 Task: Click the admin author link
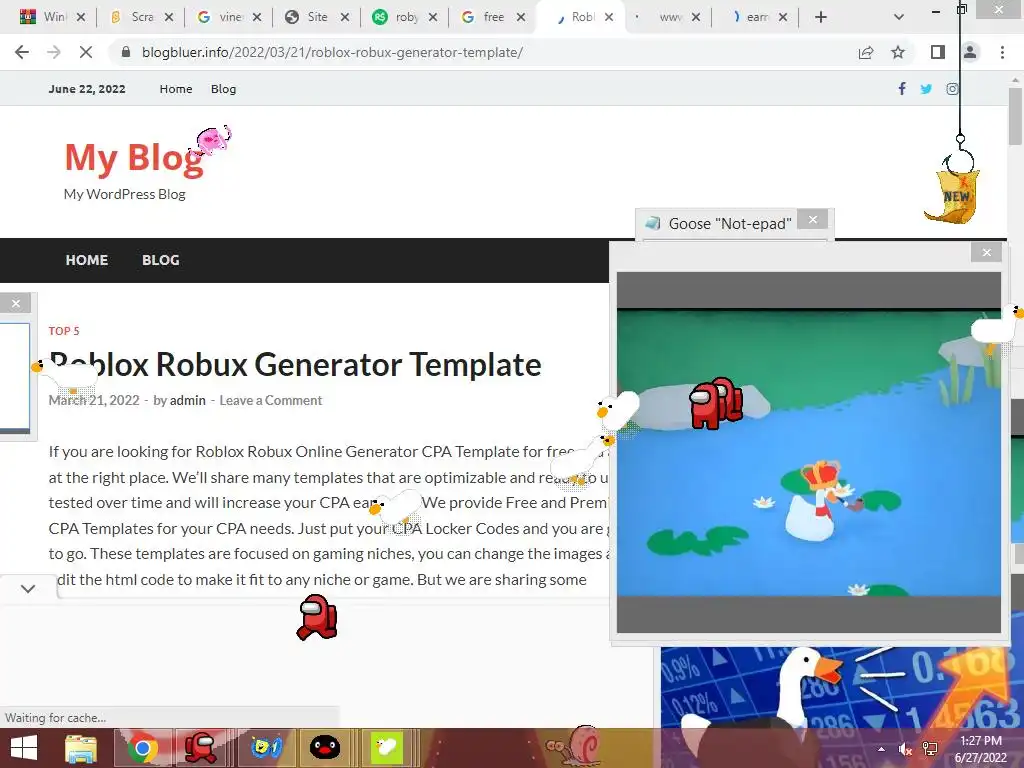187,400
